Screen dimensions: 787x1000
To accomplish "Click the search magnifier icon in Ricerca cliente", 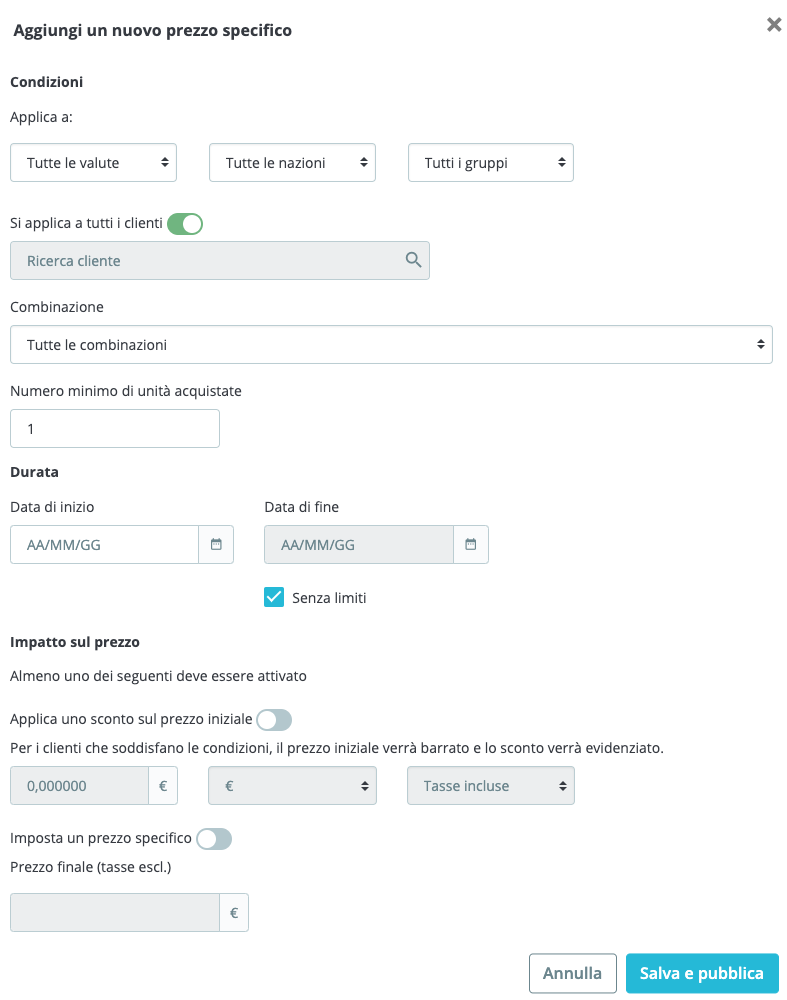I will coord(413,260).
